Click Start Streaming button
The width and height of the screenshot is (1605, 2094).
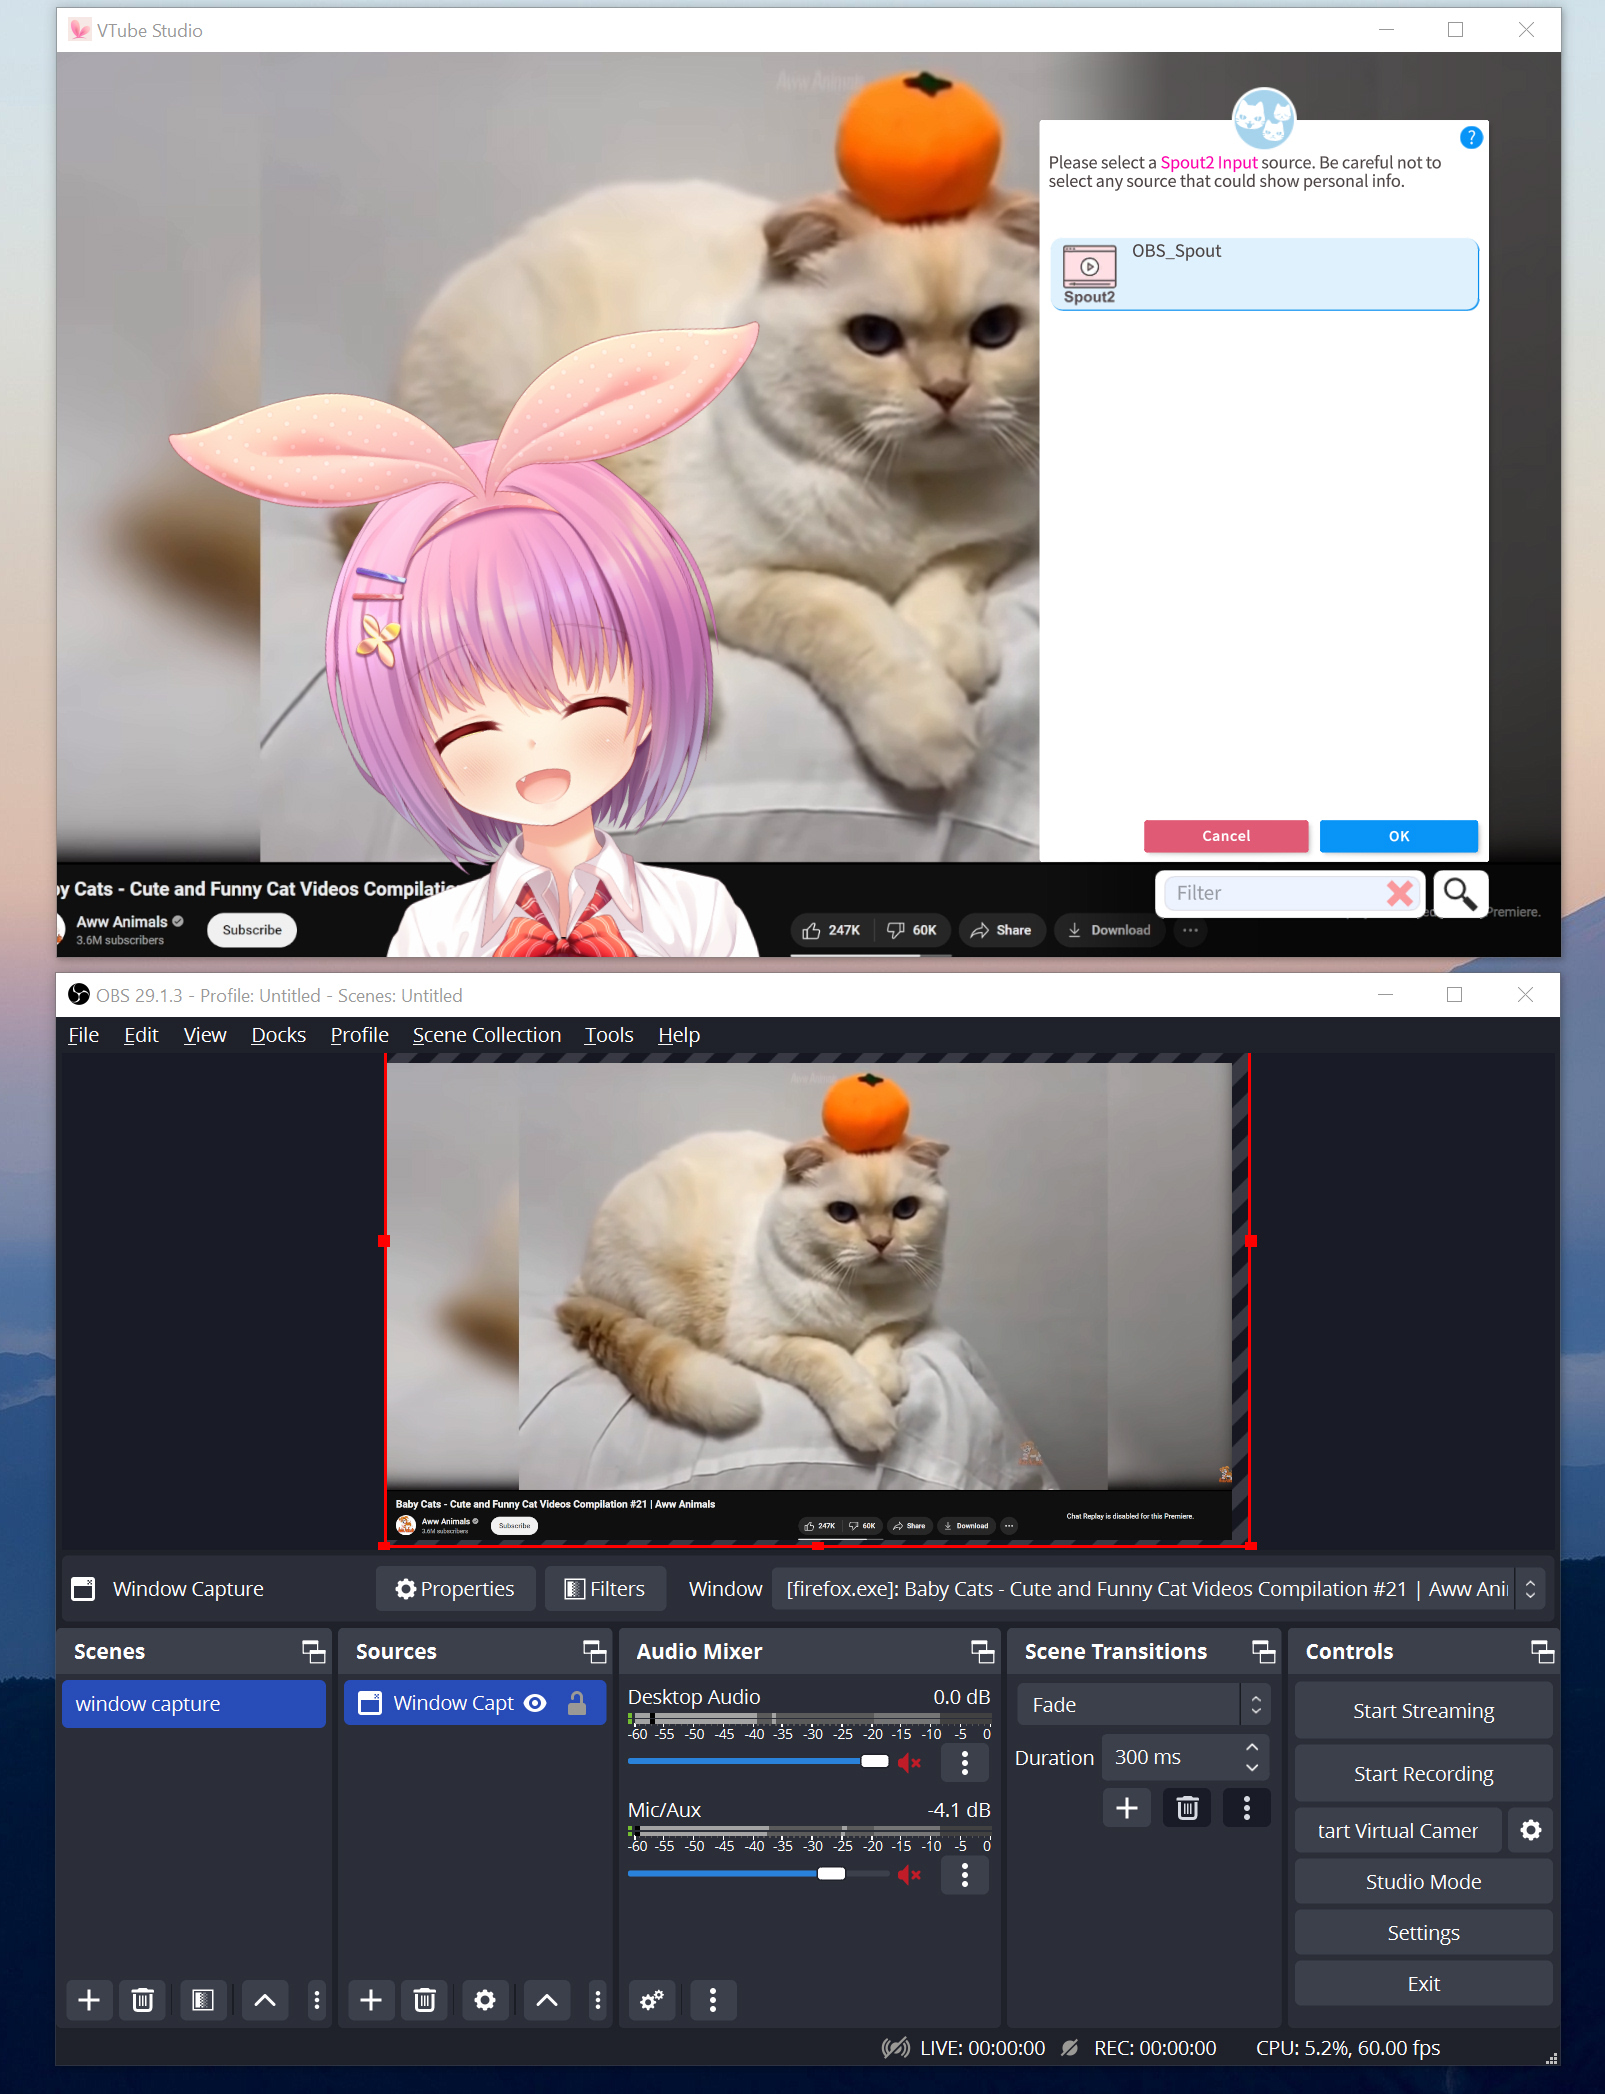pyautogui.click(x=1423, y=1710)
